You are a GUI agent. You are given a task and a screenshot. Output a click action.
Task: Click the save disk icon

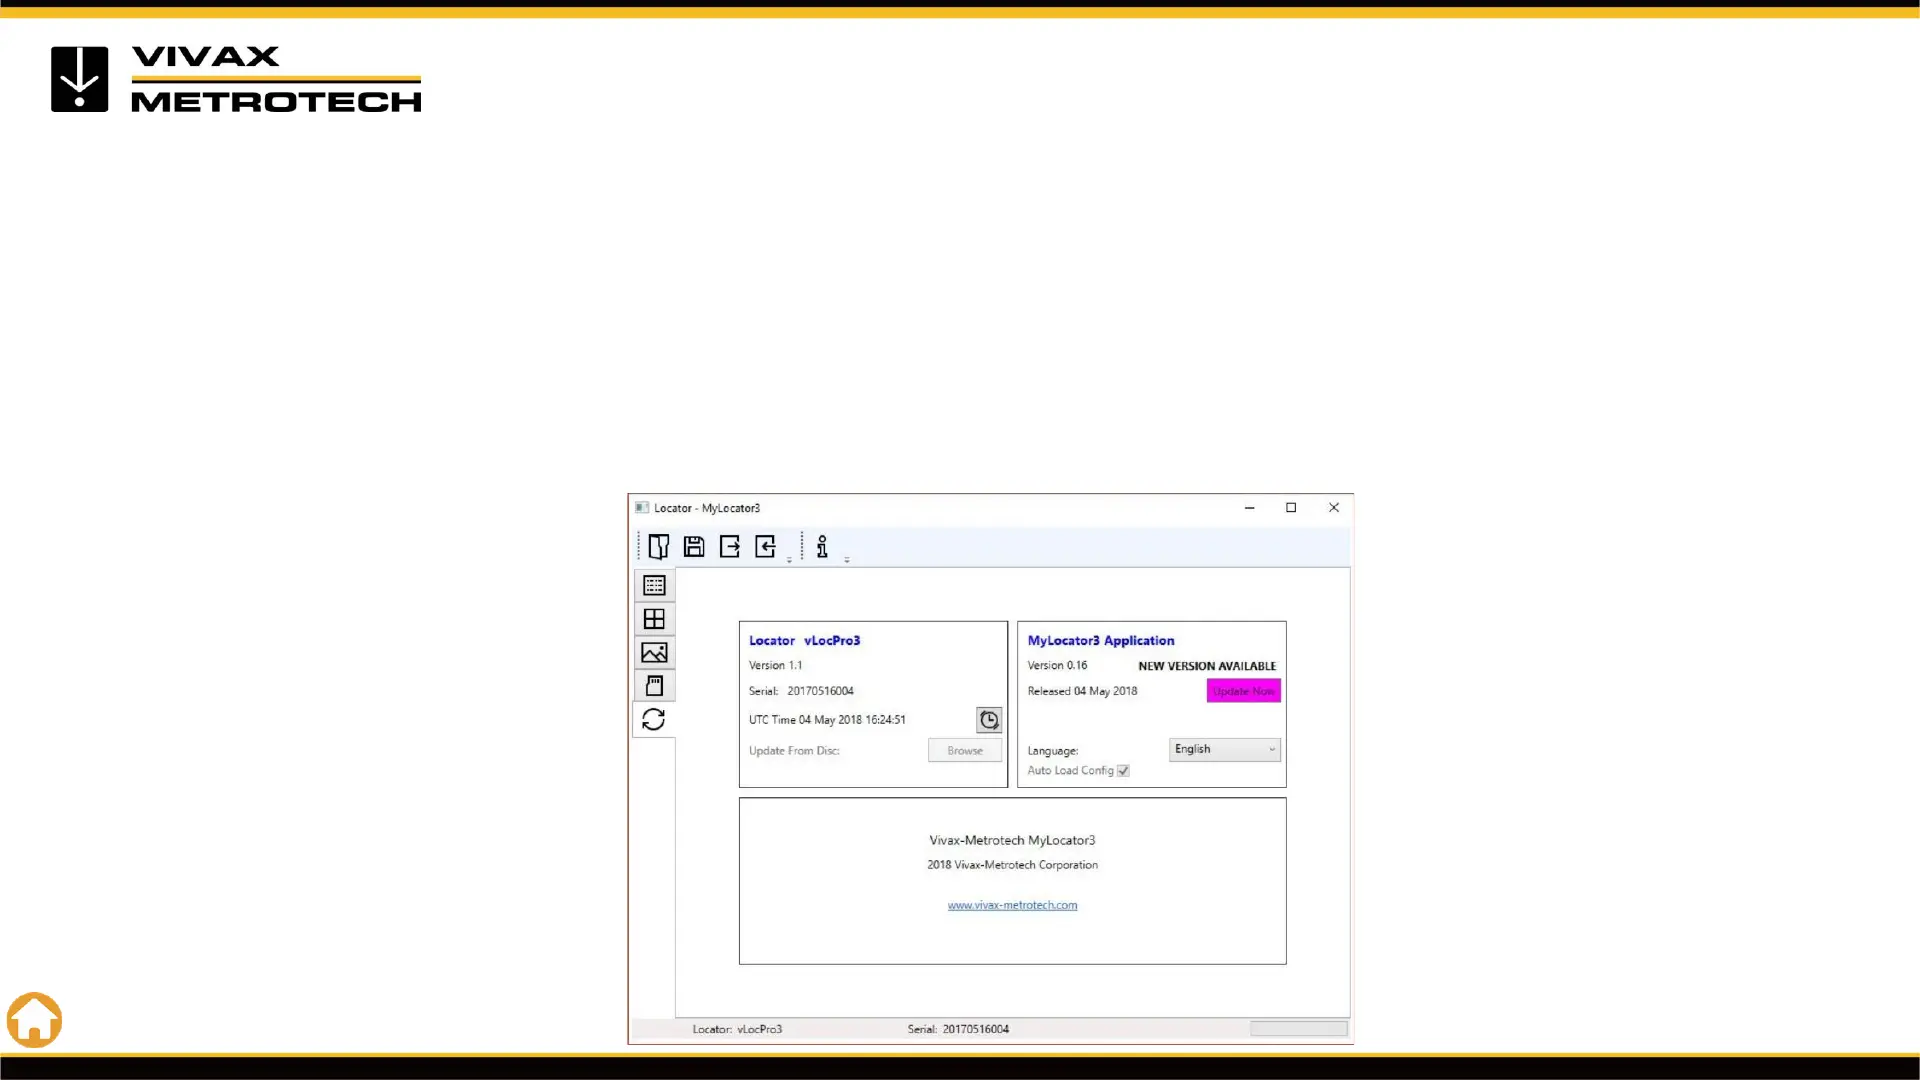(694, 546)
